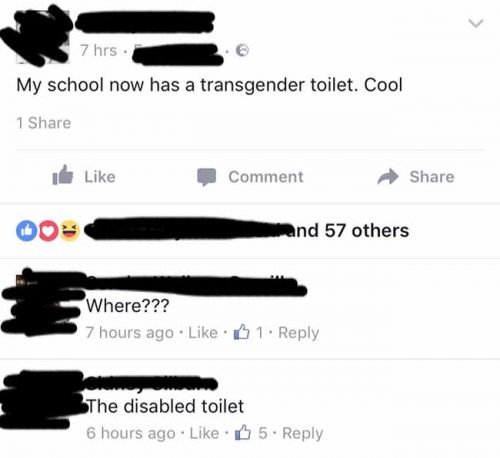This screenshot has height=458, width=500.
Task: Click the Haha laughing reaction icon
Action: coord(70,231)
